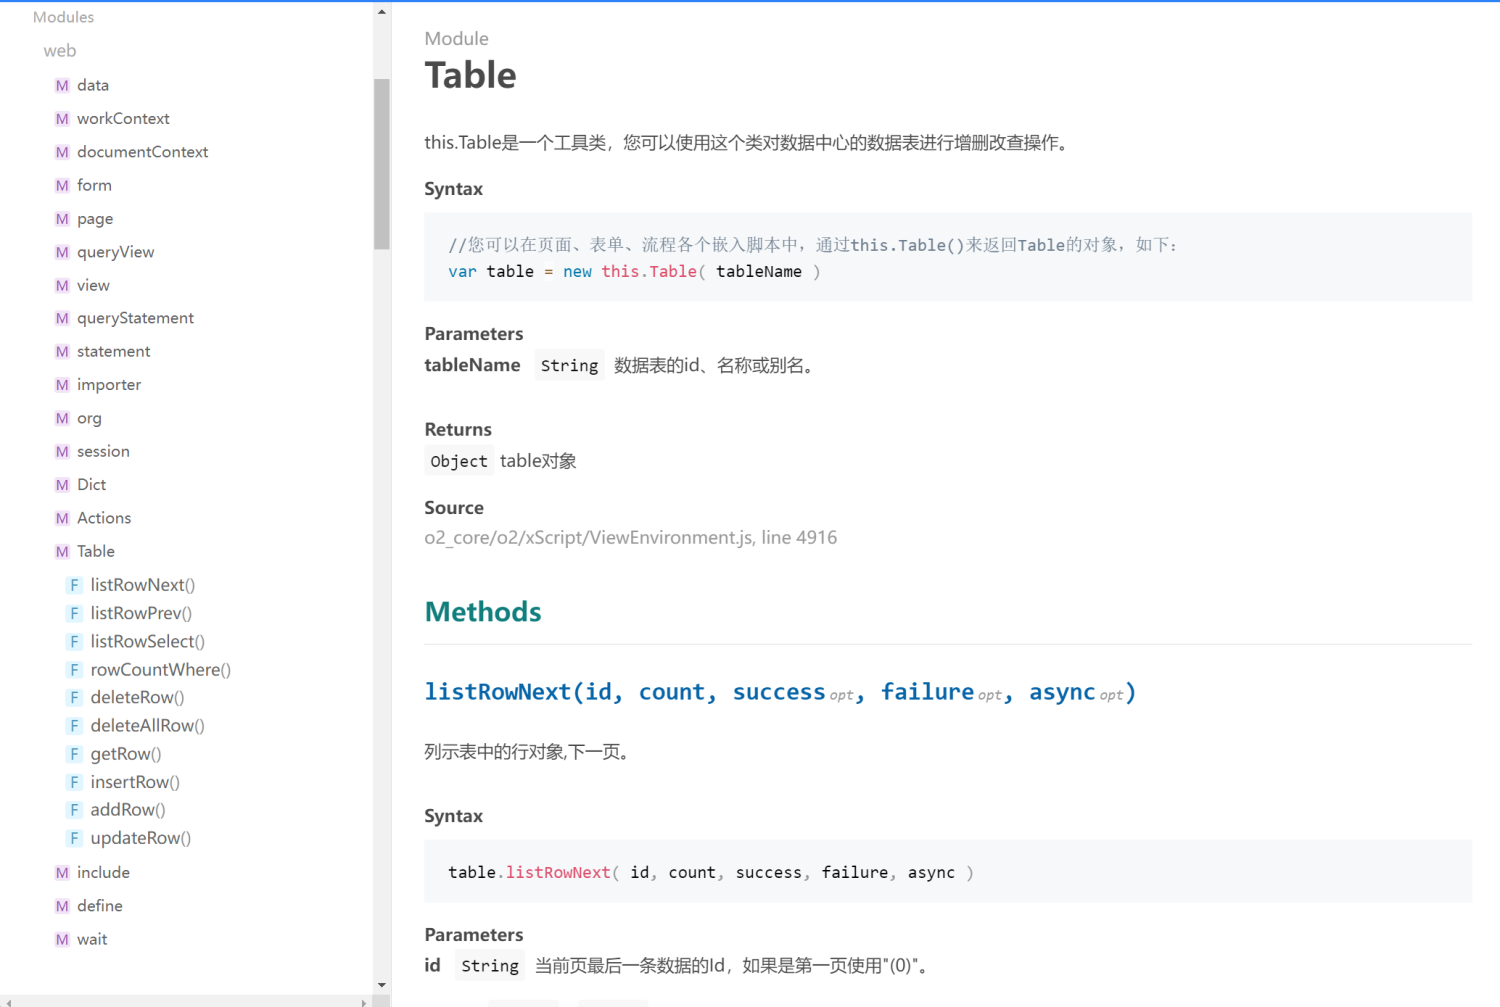1500x1007 pixels.
Task: Click the M icon next to queryView
Action: 62,252
